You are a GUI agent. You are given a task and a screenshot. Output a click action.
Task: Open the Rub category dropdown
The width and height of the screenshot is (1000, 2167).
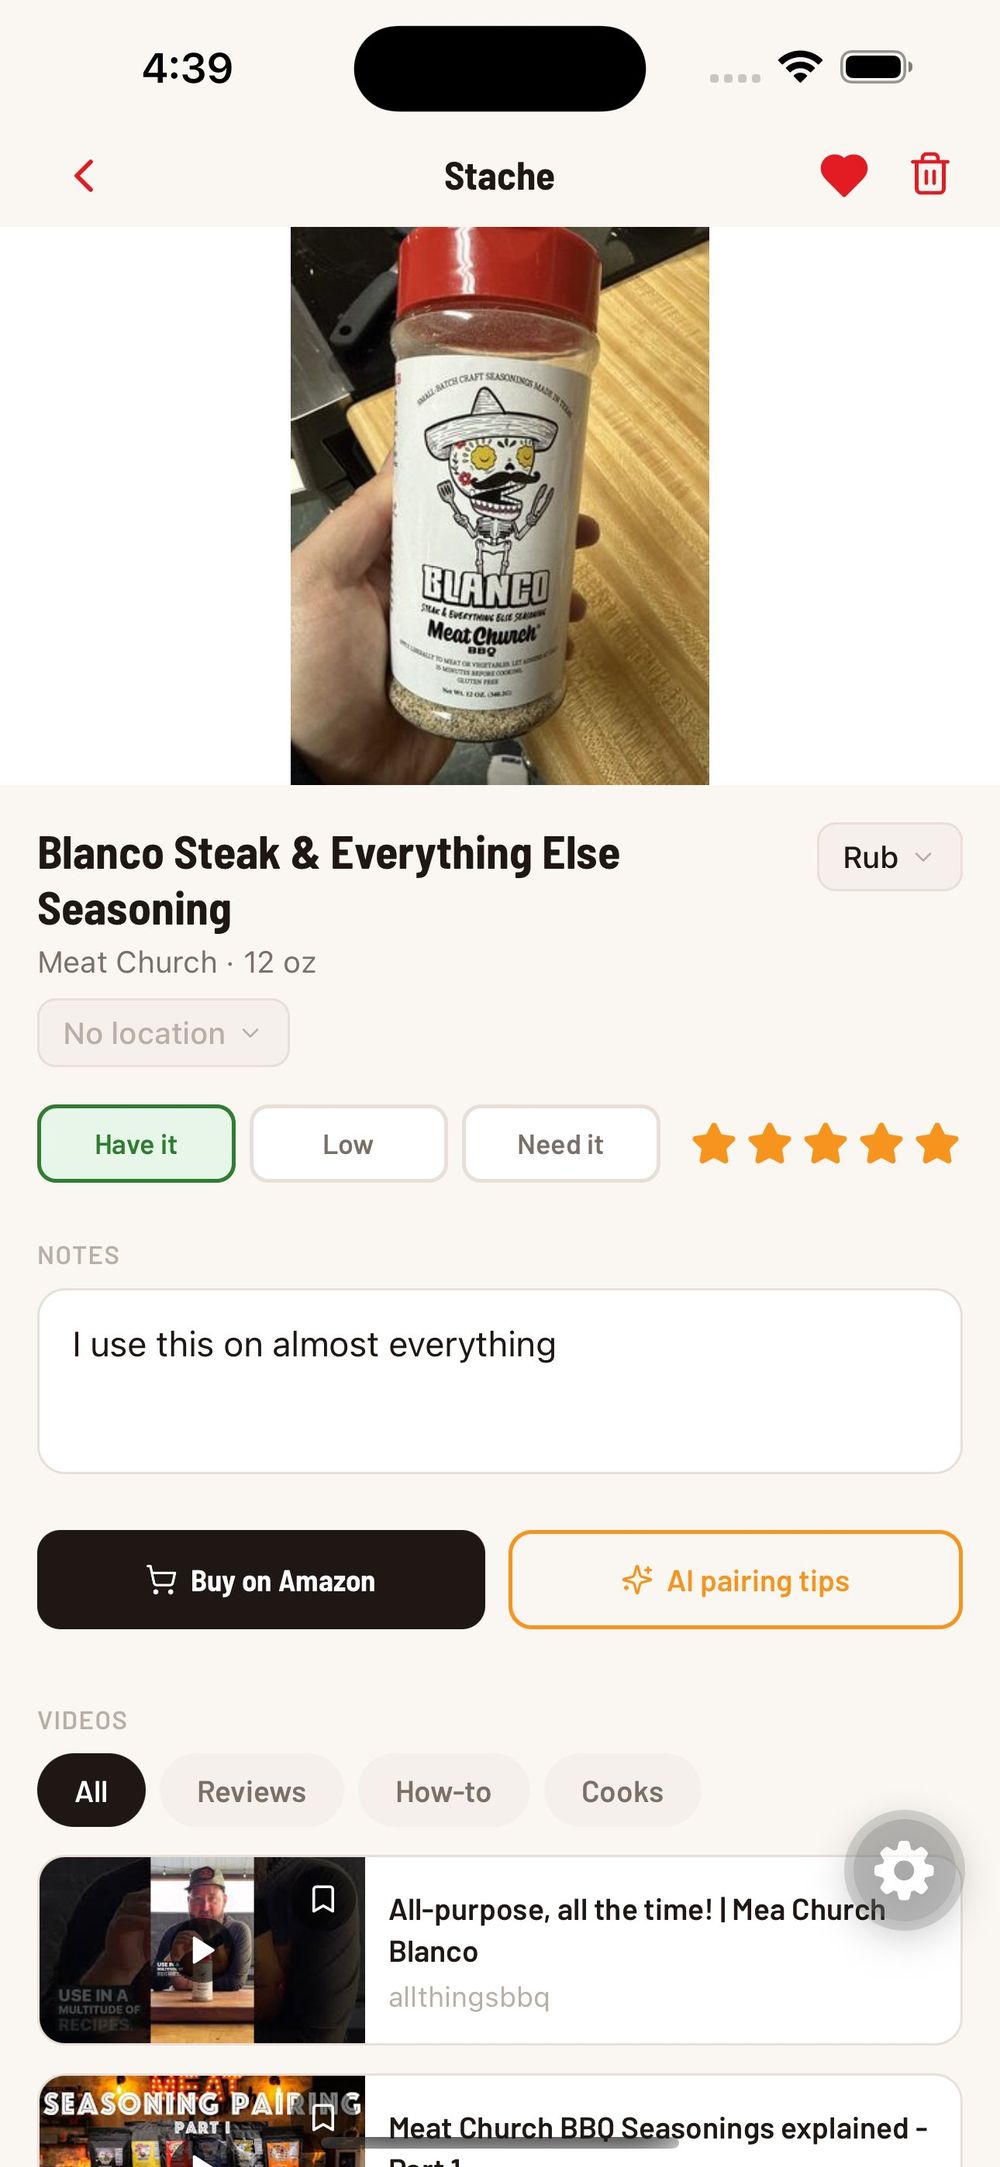click(x=888, y=857)
